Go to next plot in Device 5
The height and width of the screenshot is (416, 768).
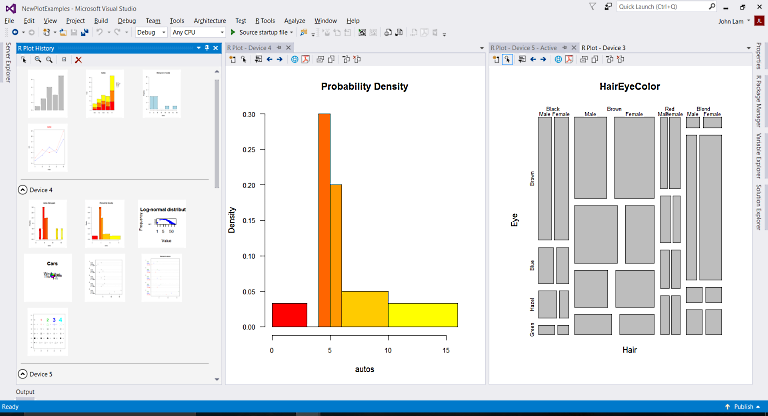point(543,59)
